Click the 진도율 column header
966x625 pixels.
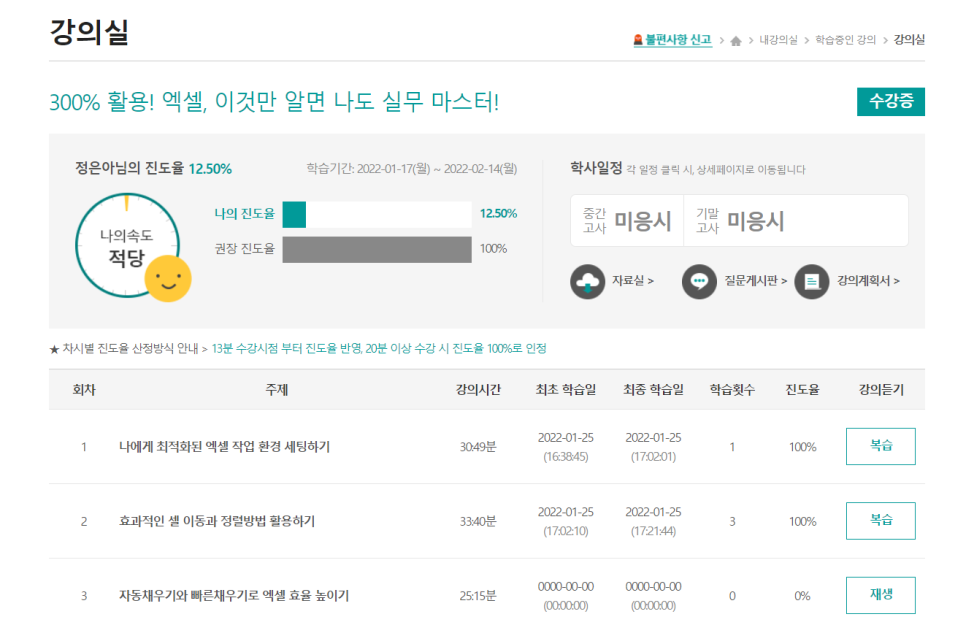click(802, 390)
